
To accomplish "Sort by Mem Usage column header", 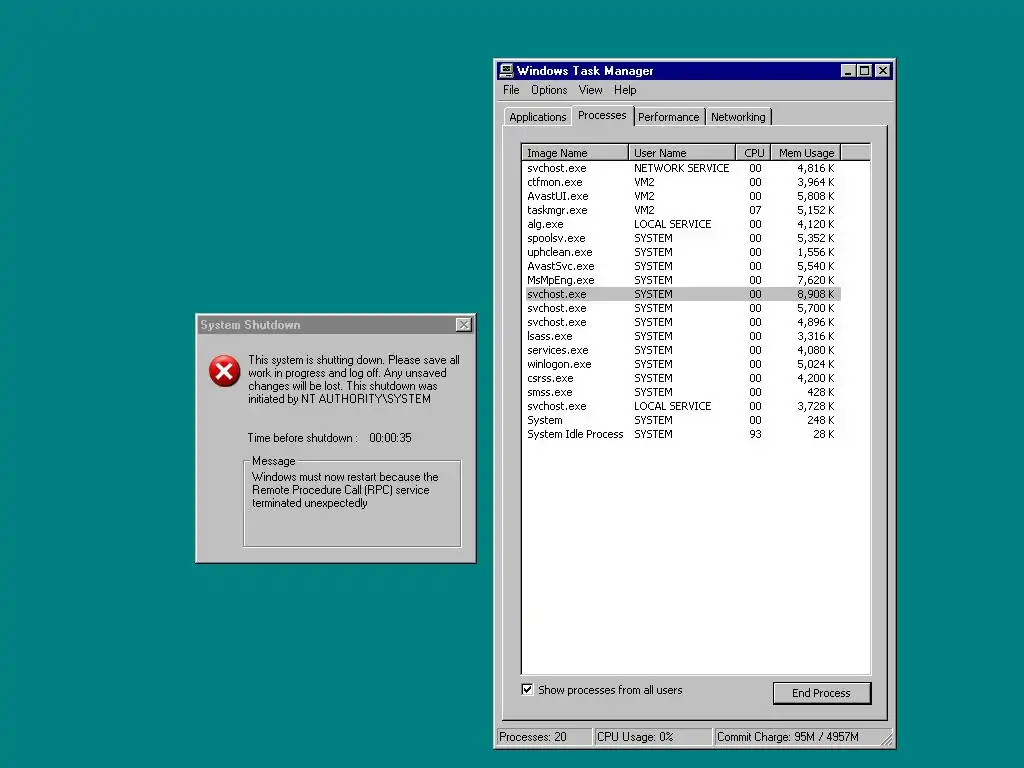I will click(806, 153).
